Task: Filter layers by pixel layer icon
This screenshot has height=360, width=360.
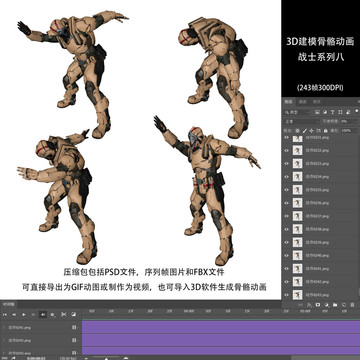Action: tap(317, 112)
